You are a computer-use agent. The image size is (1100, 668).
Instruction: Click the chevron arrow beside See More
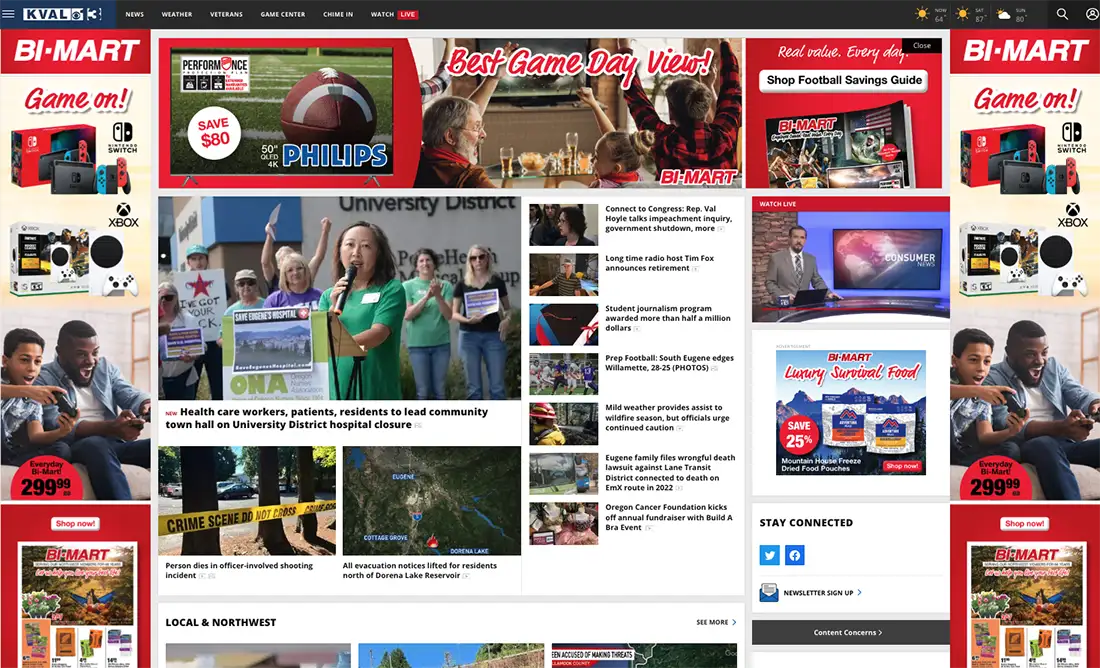(735, 622)
